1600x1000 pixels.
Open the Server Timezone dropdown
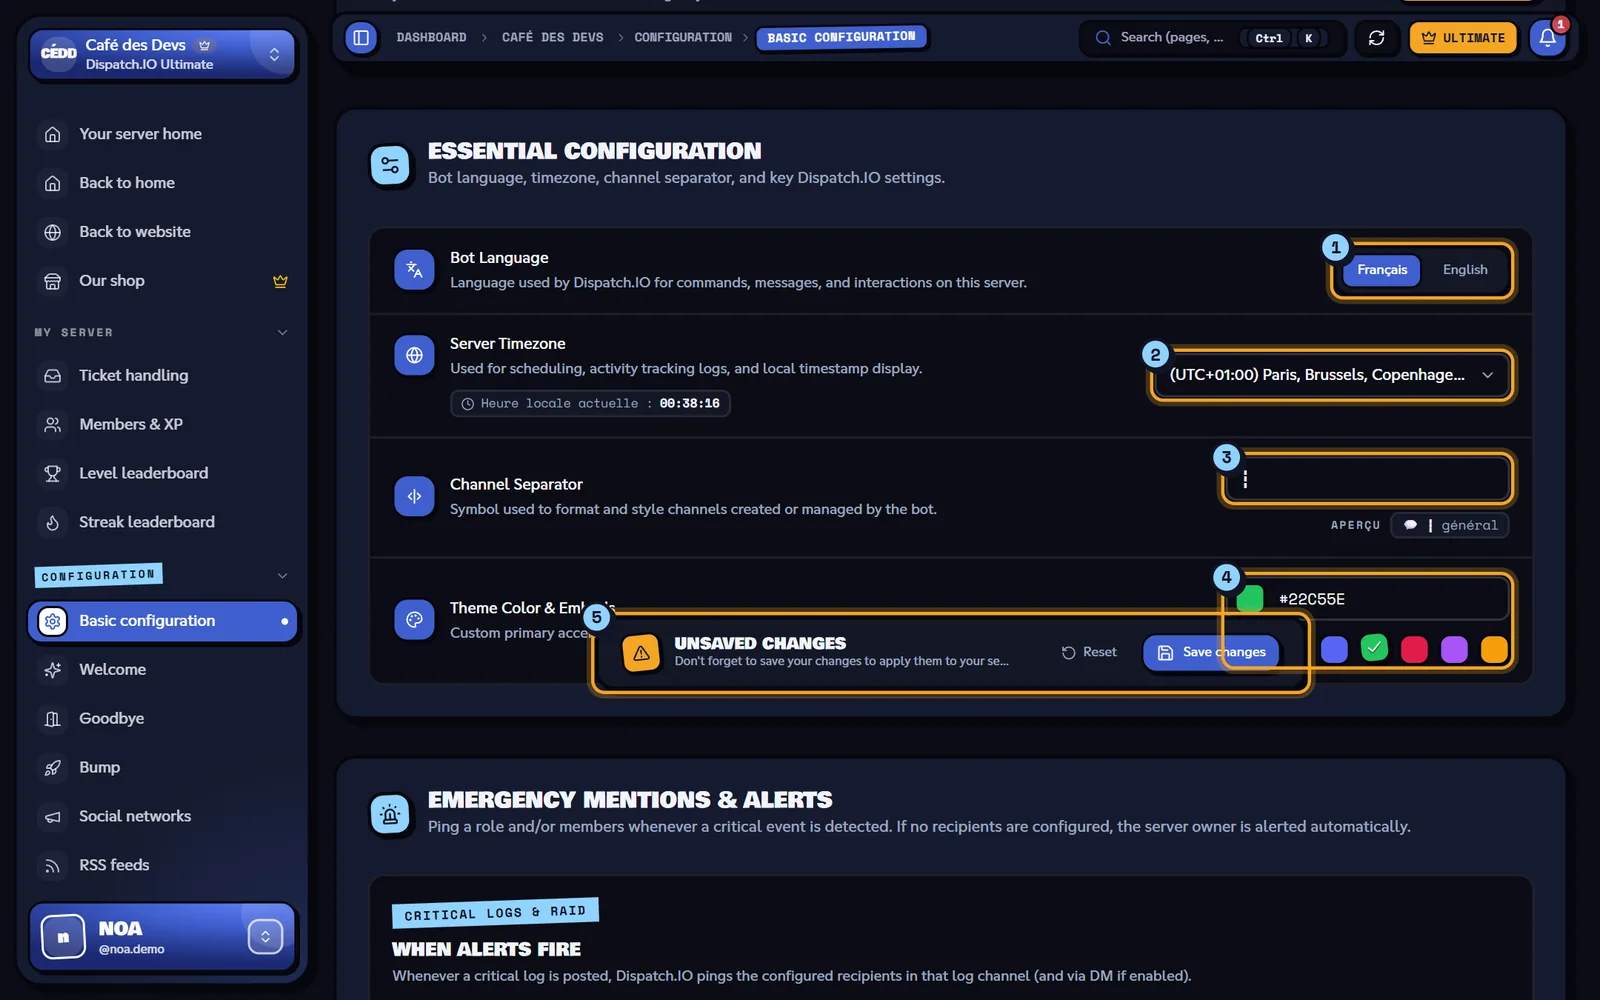point(1331,375)
